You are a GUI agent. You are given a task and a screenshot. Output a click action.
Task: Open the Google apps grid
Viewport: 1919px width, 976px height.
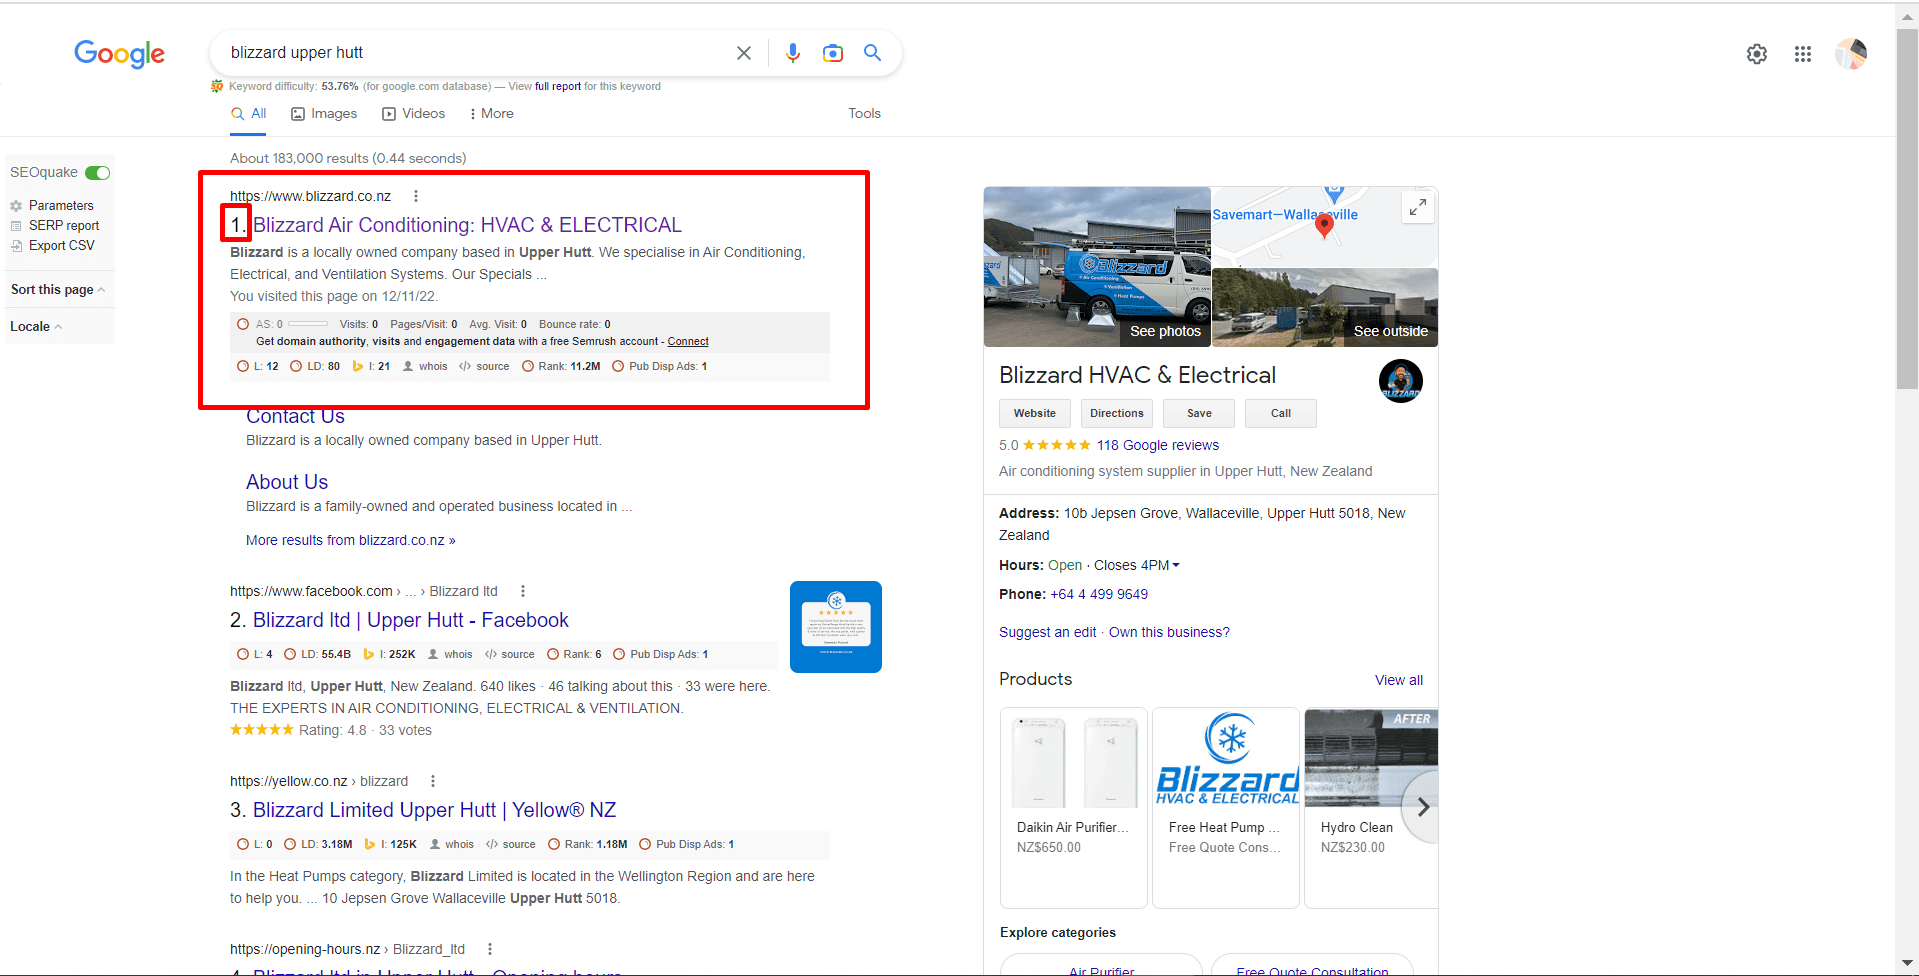pos(1803,54)
